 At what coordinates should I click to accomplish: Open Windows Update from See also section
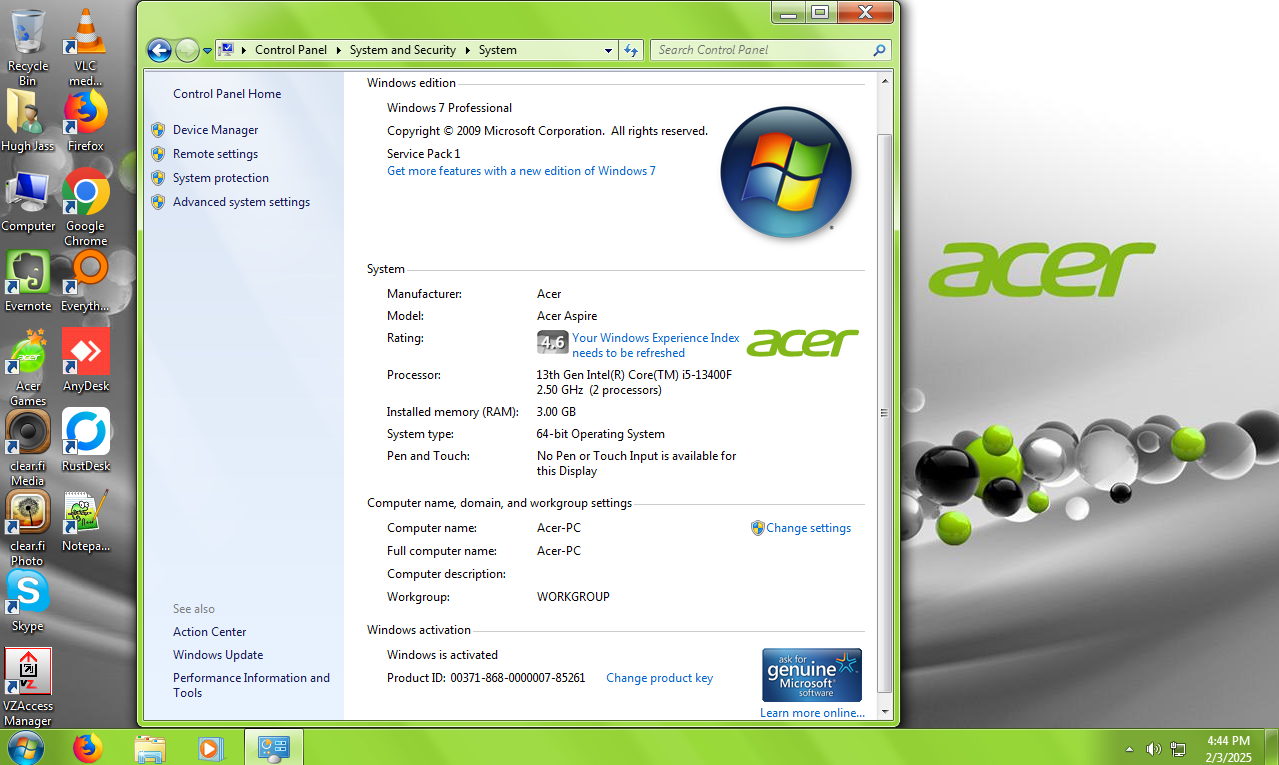pos(218,654)
